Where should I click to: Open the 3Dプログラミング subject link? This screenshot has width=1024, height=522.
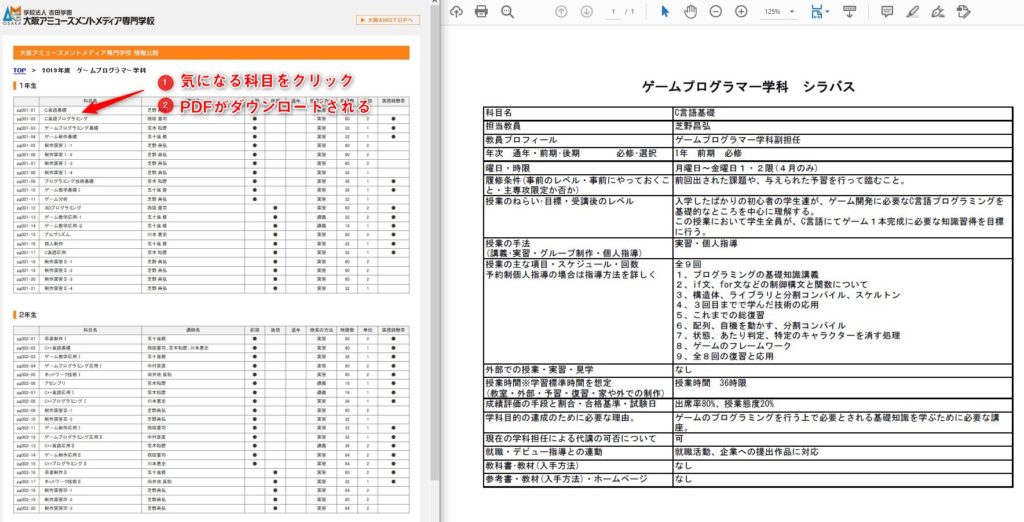pyautogui.click(x=63, y=208)
